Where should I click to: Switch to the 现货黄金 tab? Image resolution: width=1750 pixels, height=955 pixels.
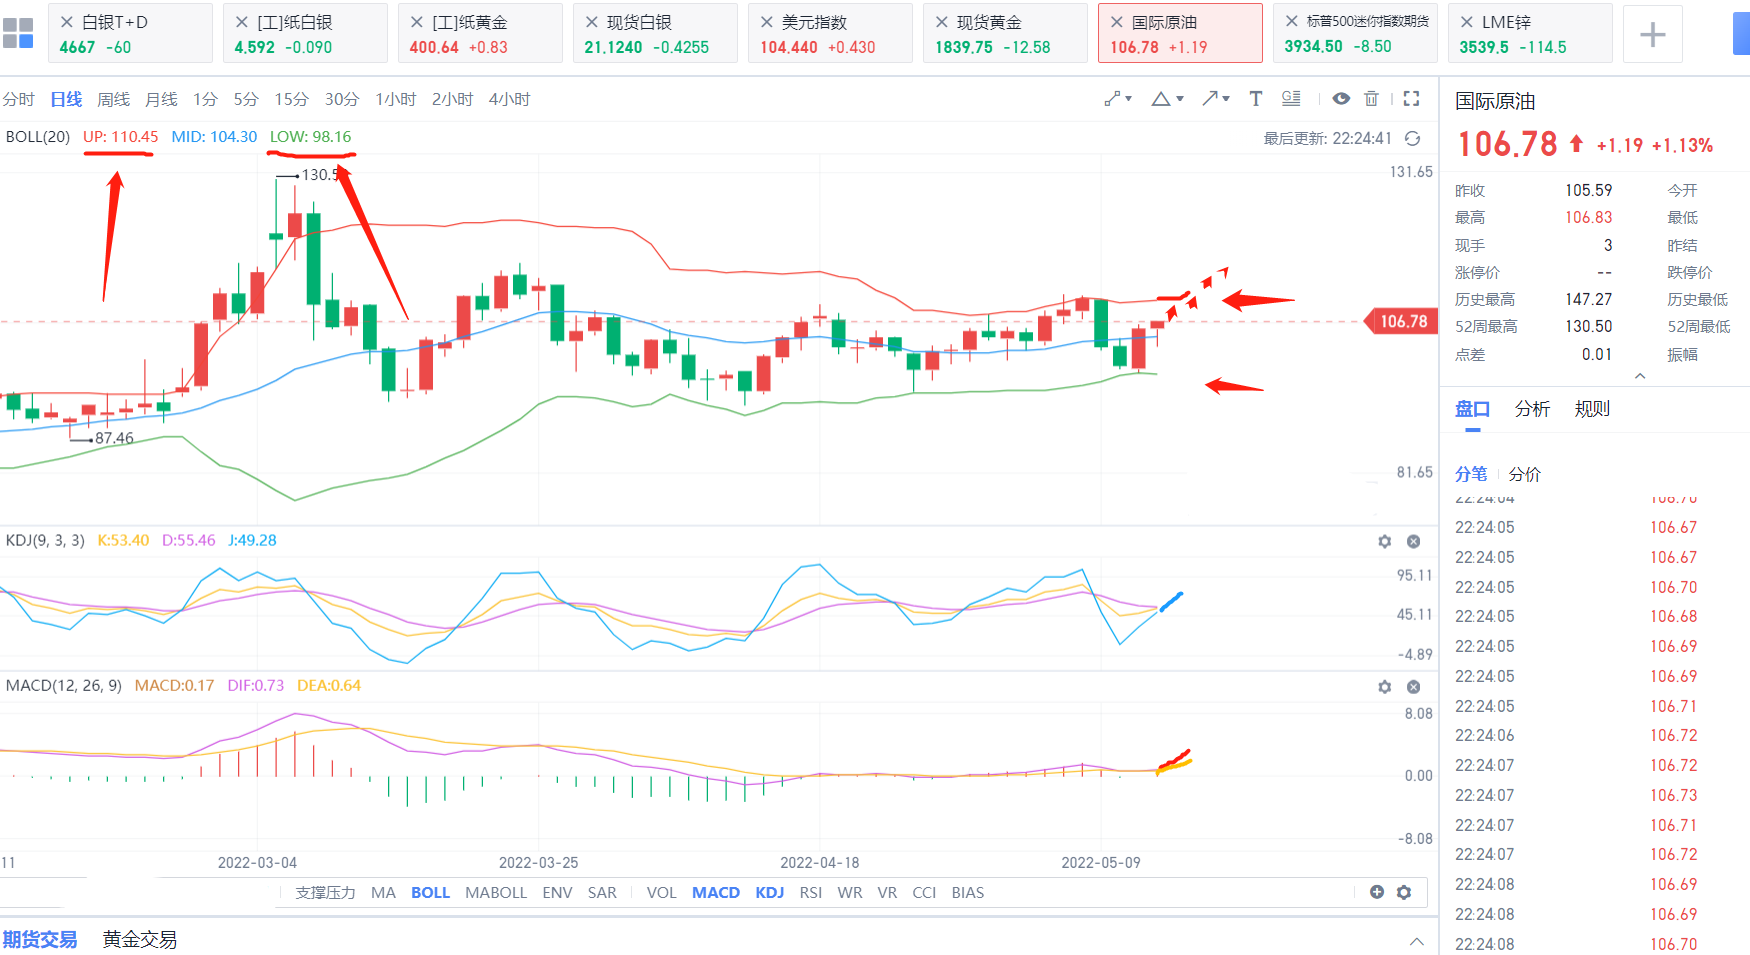(1005, 33)
